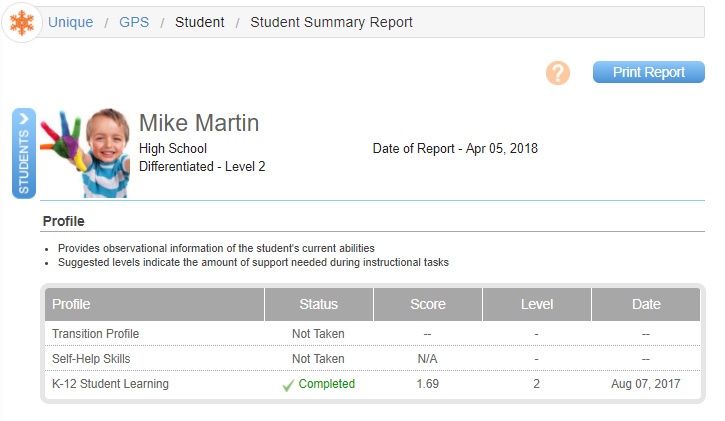Select the Student Summary Report breadcrumb

332,22
